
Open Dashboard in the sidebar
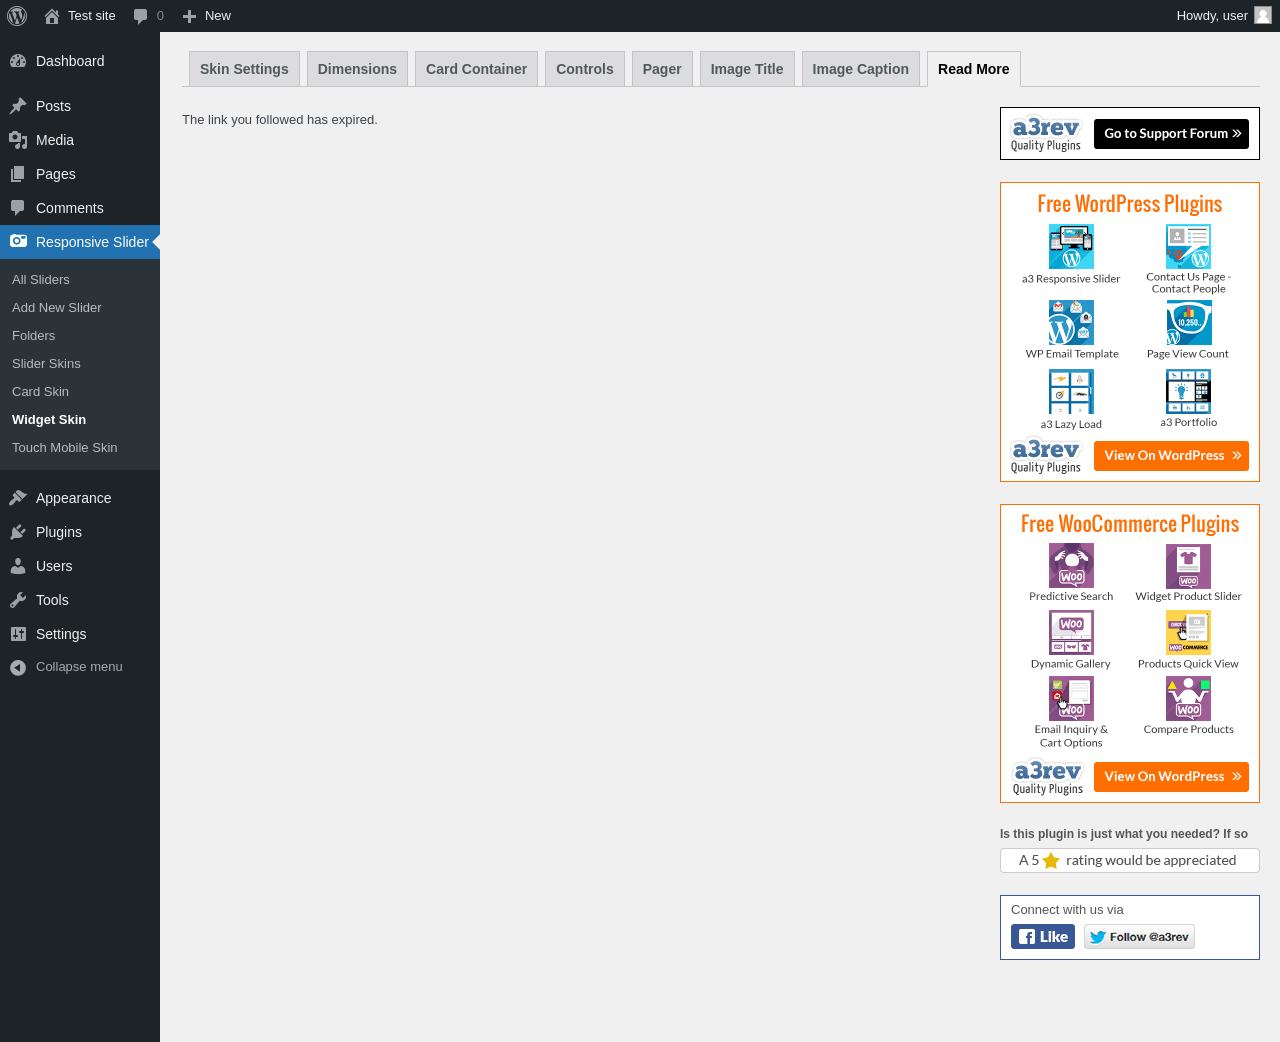[x=80, y=61]
